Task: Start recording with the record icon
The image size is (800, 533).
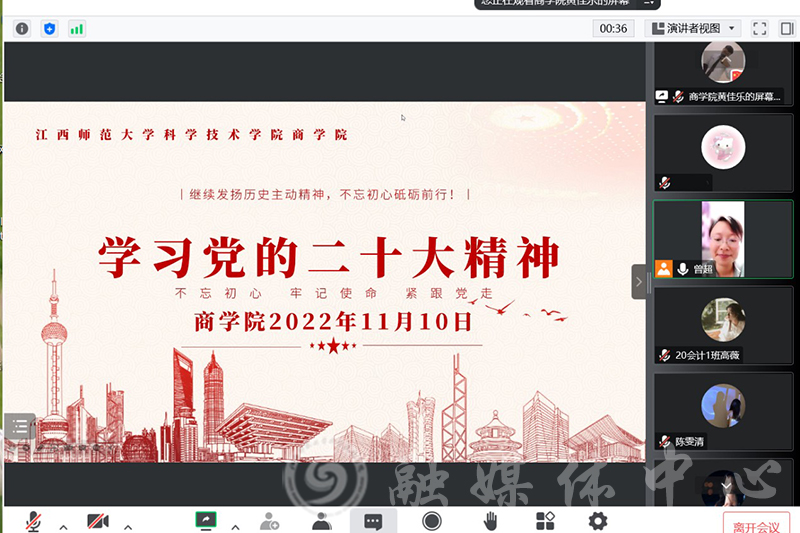Action: pyautogui.click(x=432, y=521)
